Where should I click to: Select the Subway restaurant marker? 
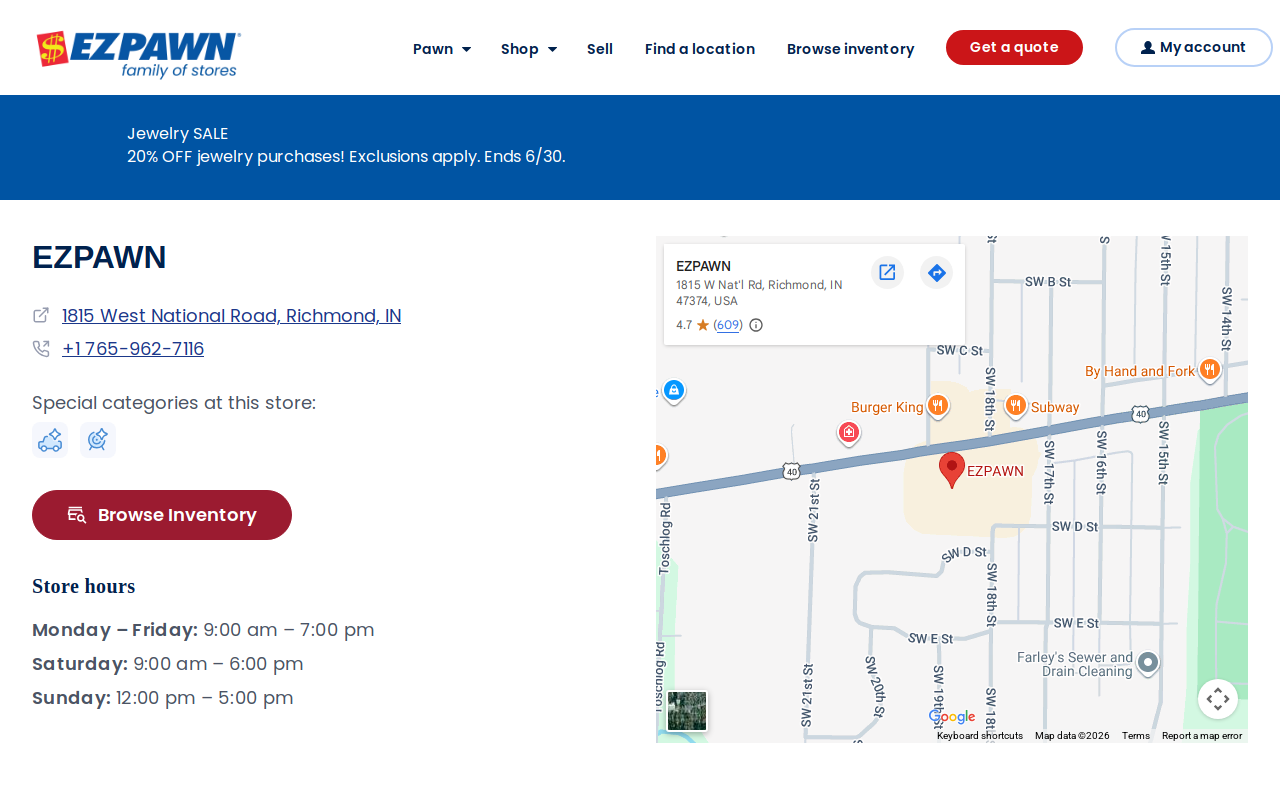1015,406
